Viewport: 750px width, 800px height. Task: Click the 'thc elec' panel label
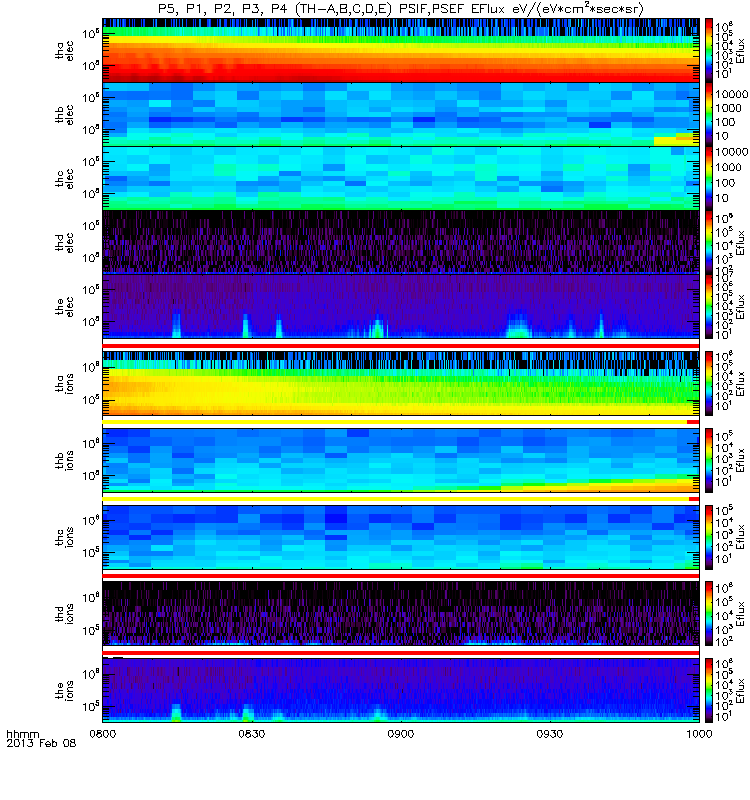pos(64,178)
